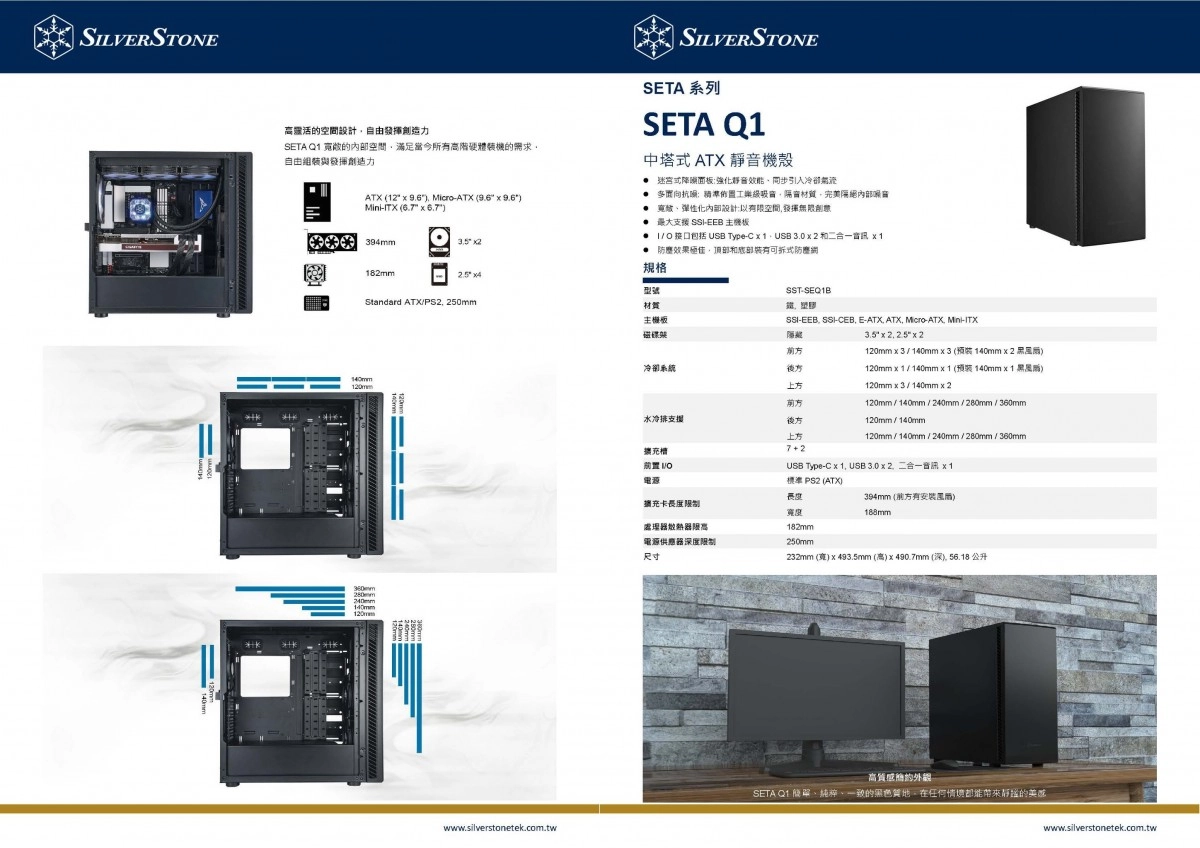The height and width of the screenshot is (848, 1200).
Task: Click the "前置 I/O" row label
Action: pyautogui.click(x=657, y=466)
